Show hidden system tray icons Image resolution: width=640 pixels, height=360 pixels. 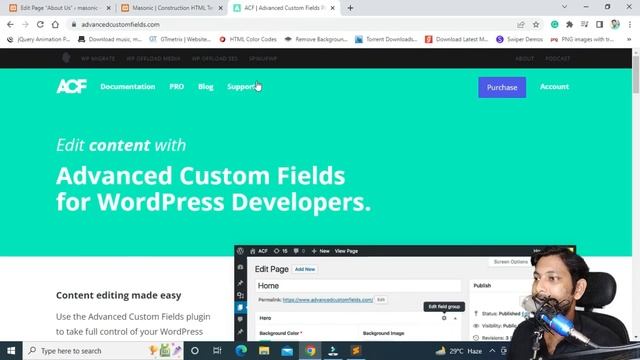pos(492,351)
